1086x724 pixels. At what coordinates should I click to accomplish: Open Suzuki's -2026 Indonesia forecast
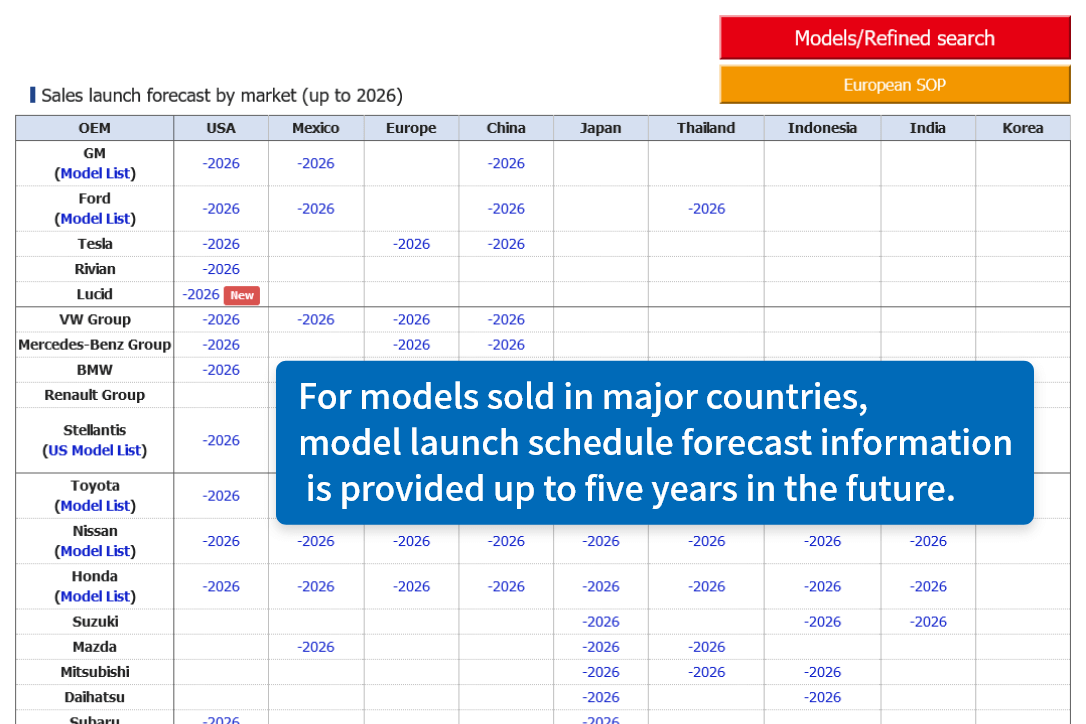[823, 621]
